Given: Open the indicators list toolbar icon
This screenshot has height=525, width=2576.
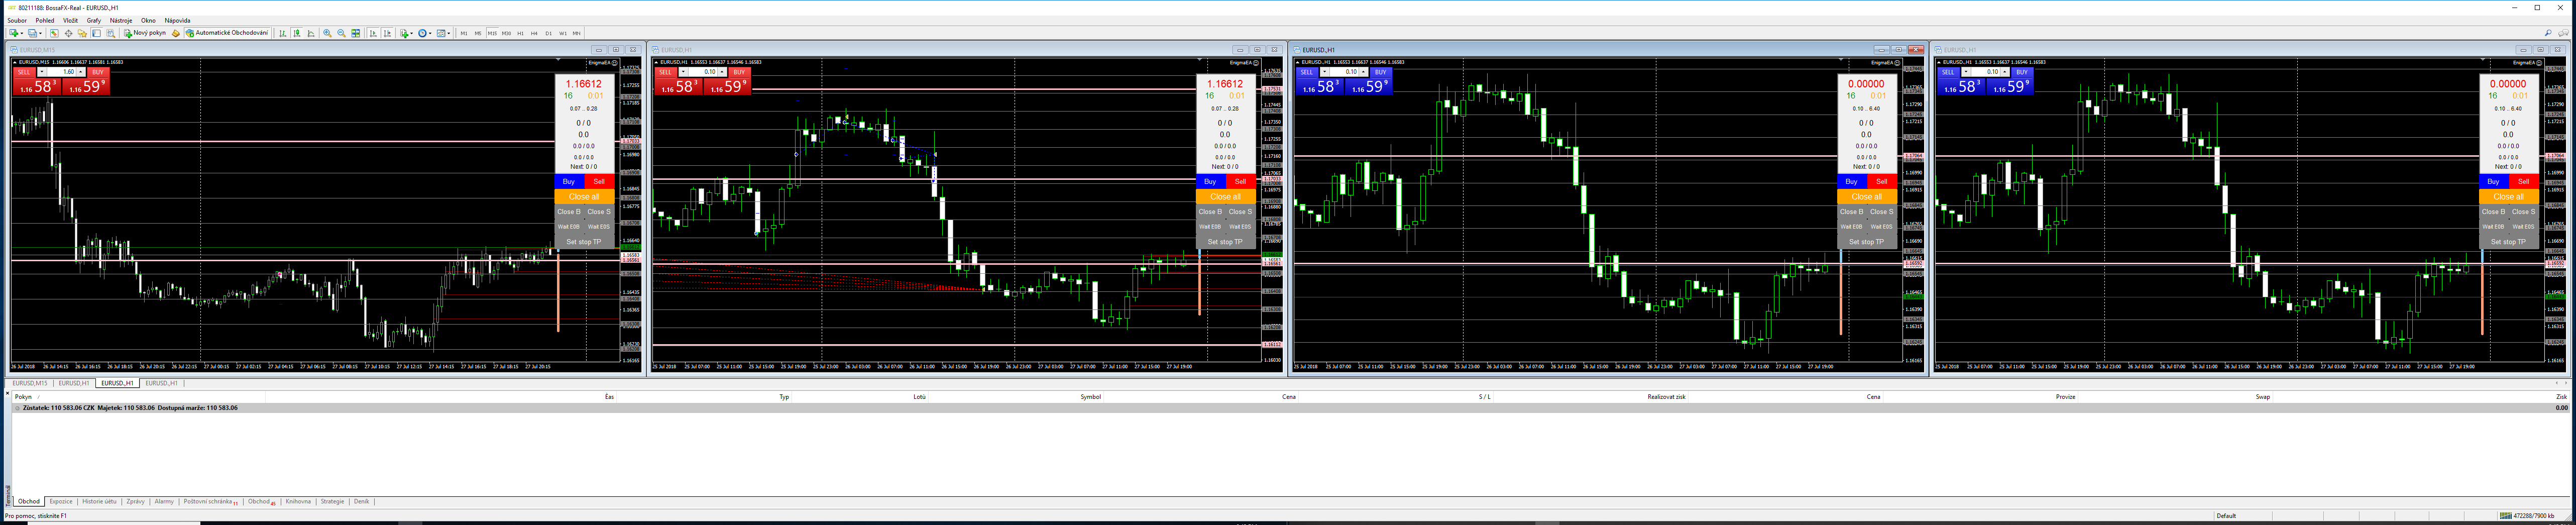Looking at the screenshot, I should (x=405, y=33).
